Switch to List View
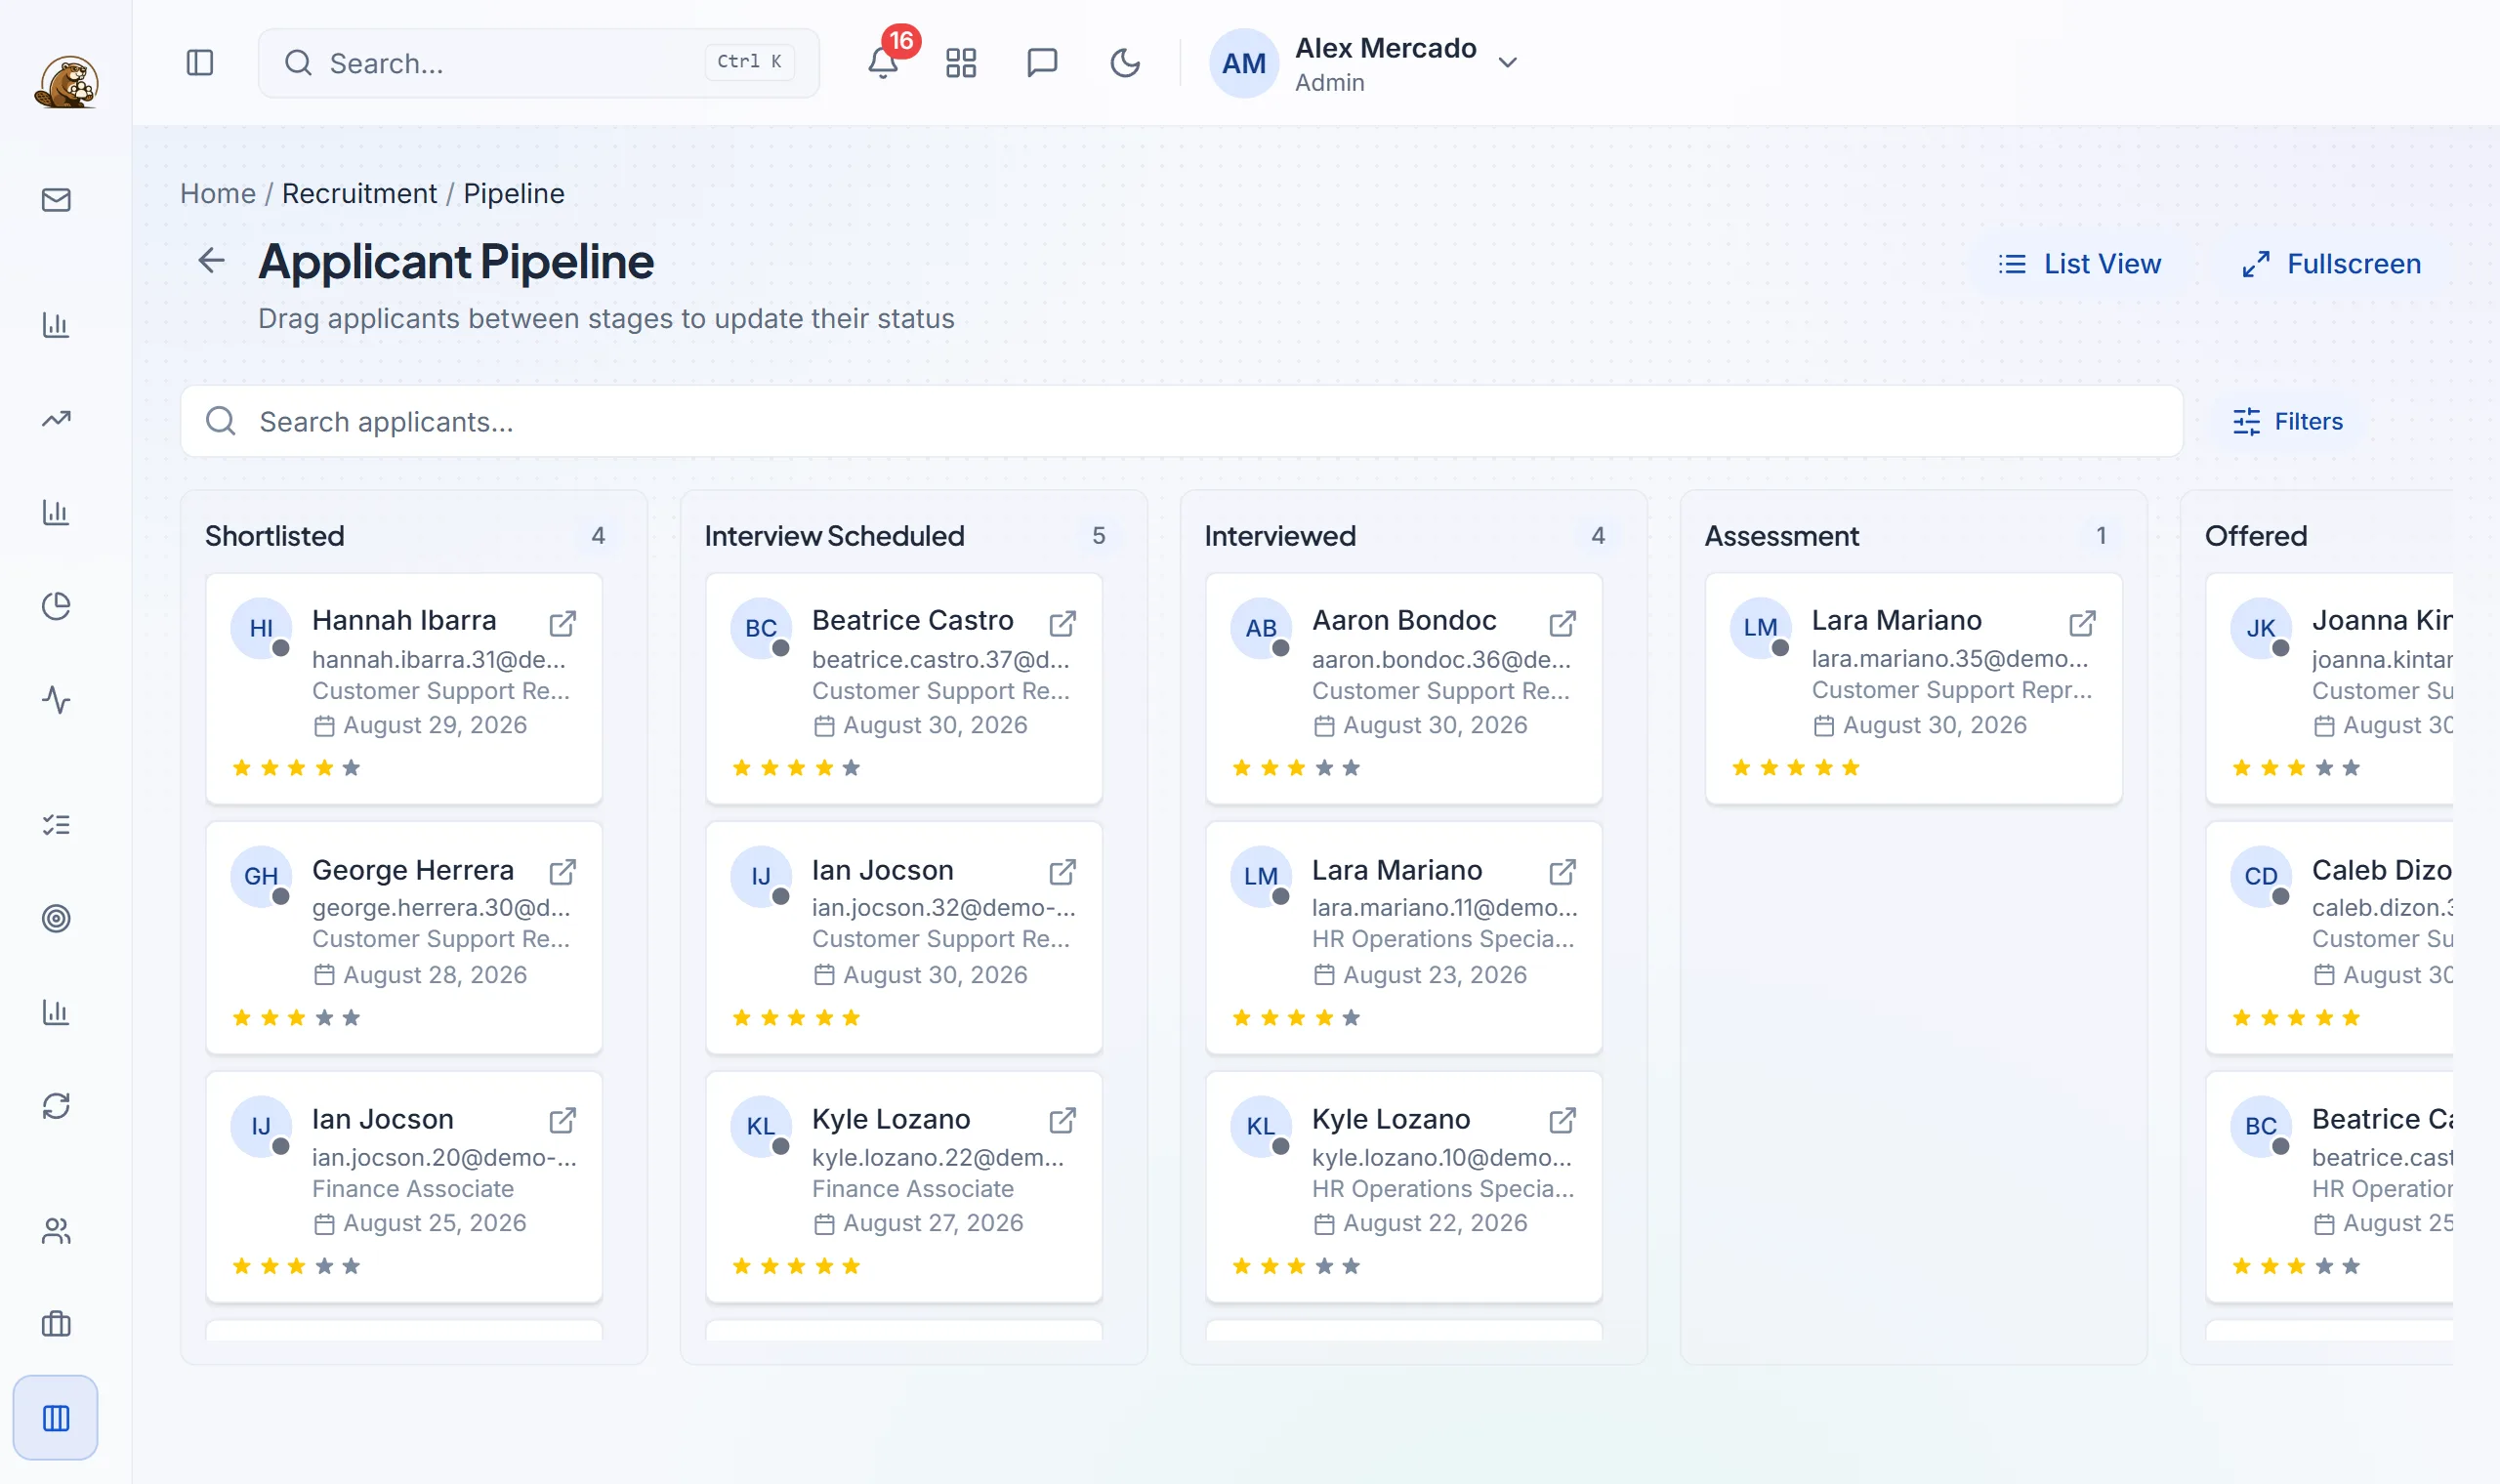This screenshot has height=1484, width=2500. [x=2080, y=264]
